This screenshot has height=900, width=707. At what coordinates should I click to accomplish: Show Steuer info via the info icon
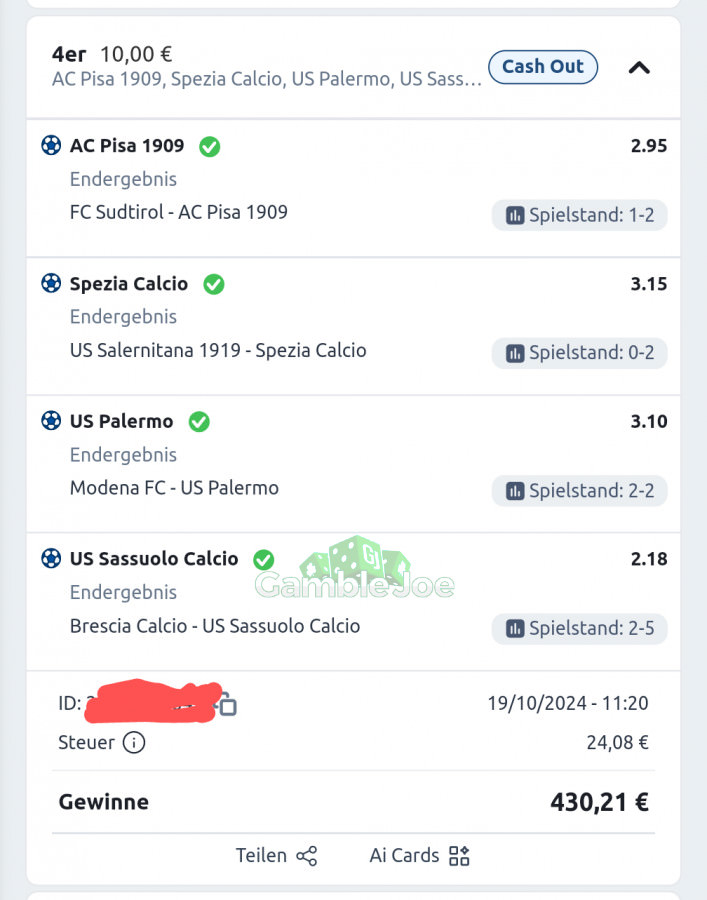pyautogui.click(x=134, y=742)
